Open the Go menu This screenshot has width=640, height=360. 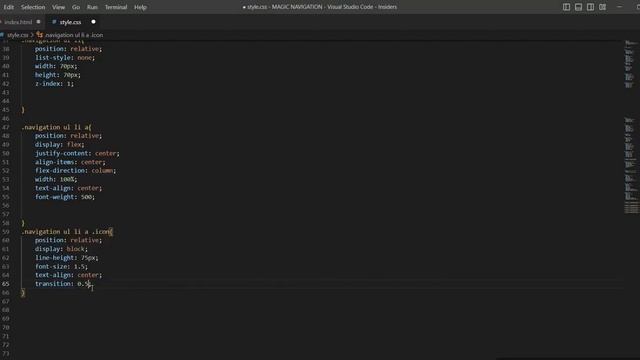click(x=76, y=7)
